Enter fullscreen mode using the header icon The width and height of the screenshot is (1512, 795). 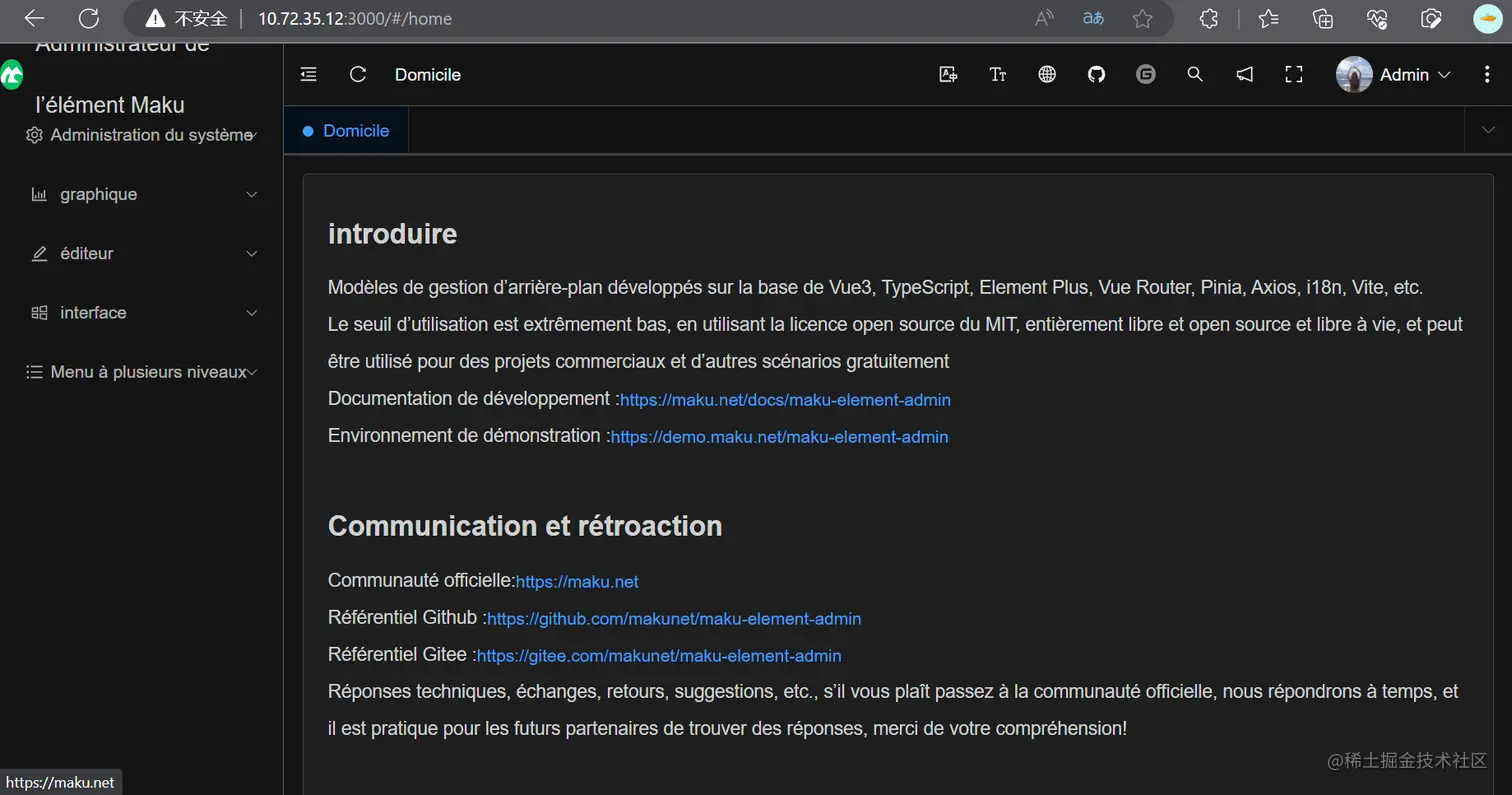click(1294, 74)
